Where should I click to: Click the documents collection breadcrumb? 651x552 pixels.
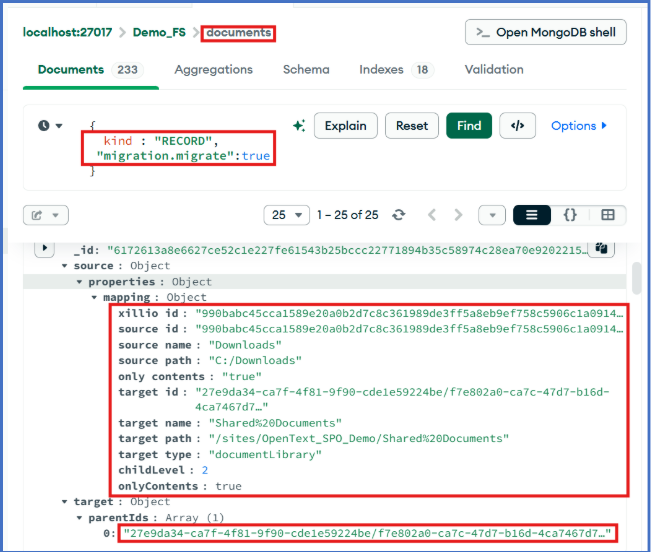coord(239,32)
